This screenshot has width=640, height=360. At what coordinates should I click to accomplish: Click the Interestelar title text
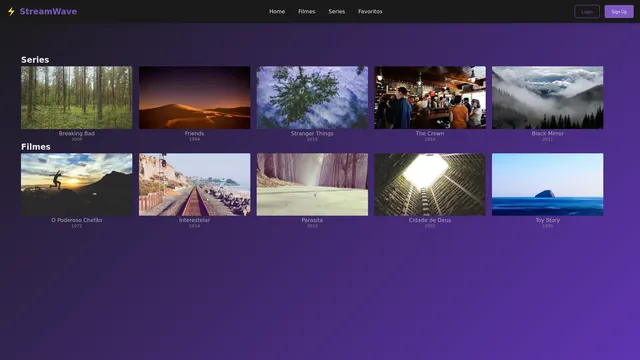tap(194, 220)
